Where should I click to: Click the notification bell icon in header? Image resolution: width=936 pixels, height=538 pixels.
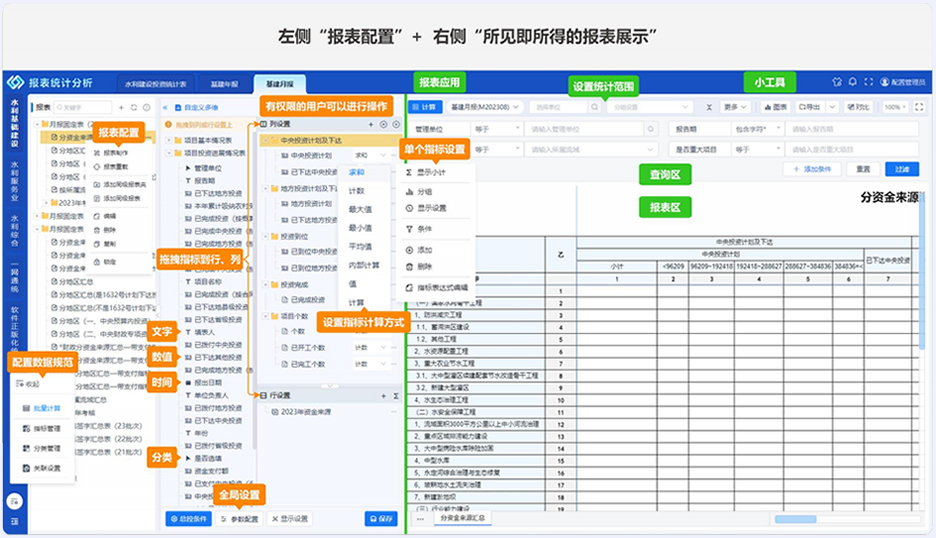[853, 82]
